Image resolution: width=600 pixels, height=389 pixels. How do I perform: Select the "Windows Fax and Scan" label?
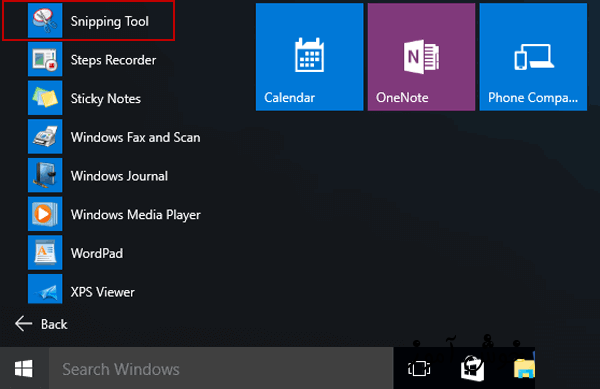click(135, 137)
